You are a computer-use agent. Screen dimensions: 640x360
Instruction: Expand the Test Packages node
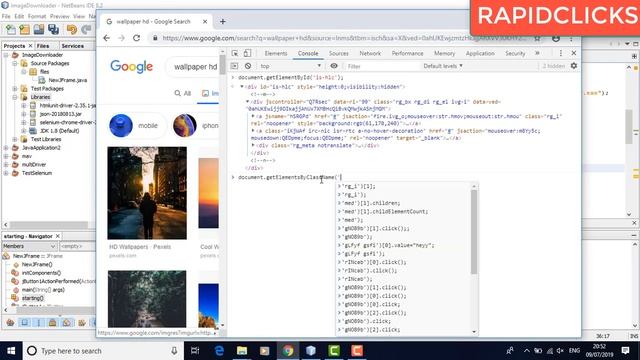[15, 89]
